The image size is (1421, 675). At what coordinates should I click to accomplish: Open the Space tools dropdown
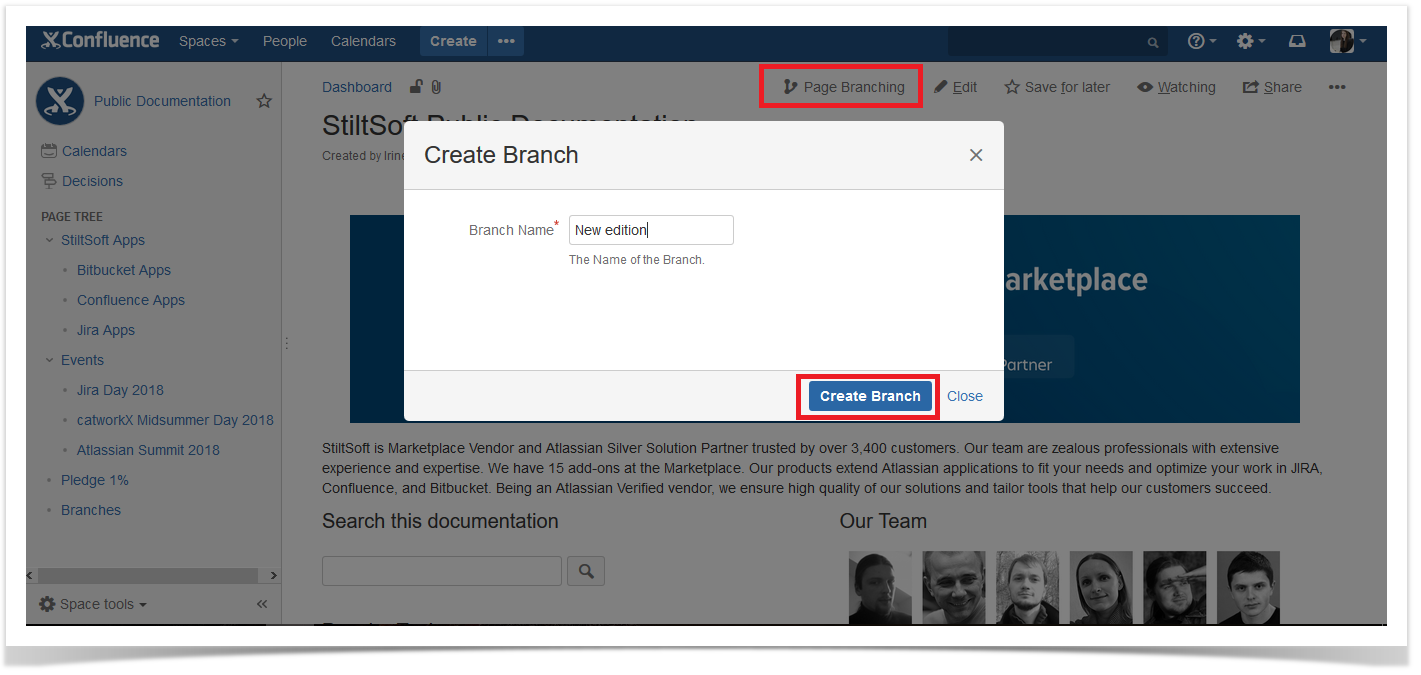pyautogui.click(x=93, y=604)
